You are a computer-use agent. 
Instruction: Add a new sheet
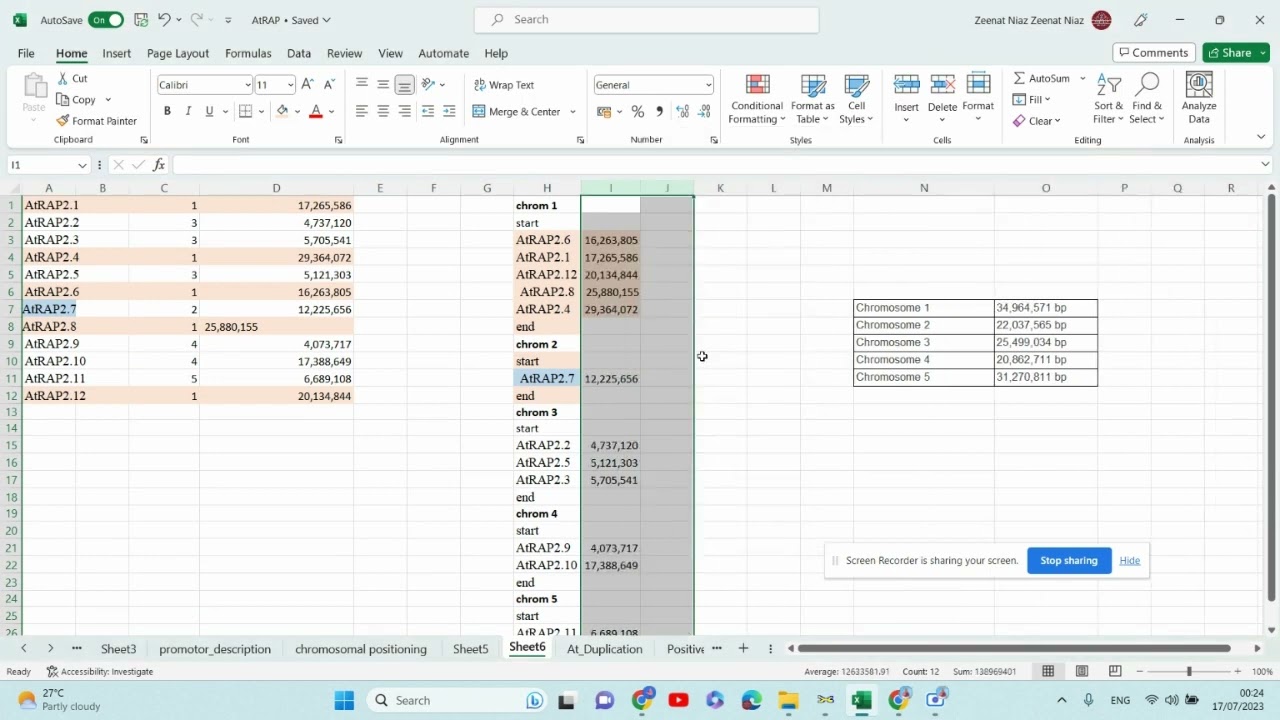tap(743, 649)
